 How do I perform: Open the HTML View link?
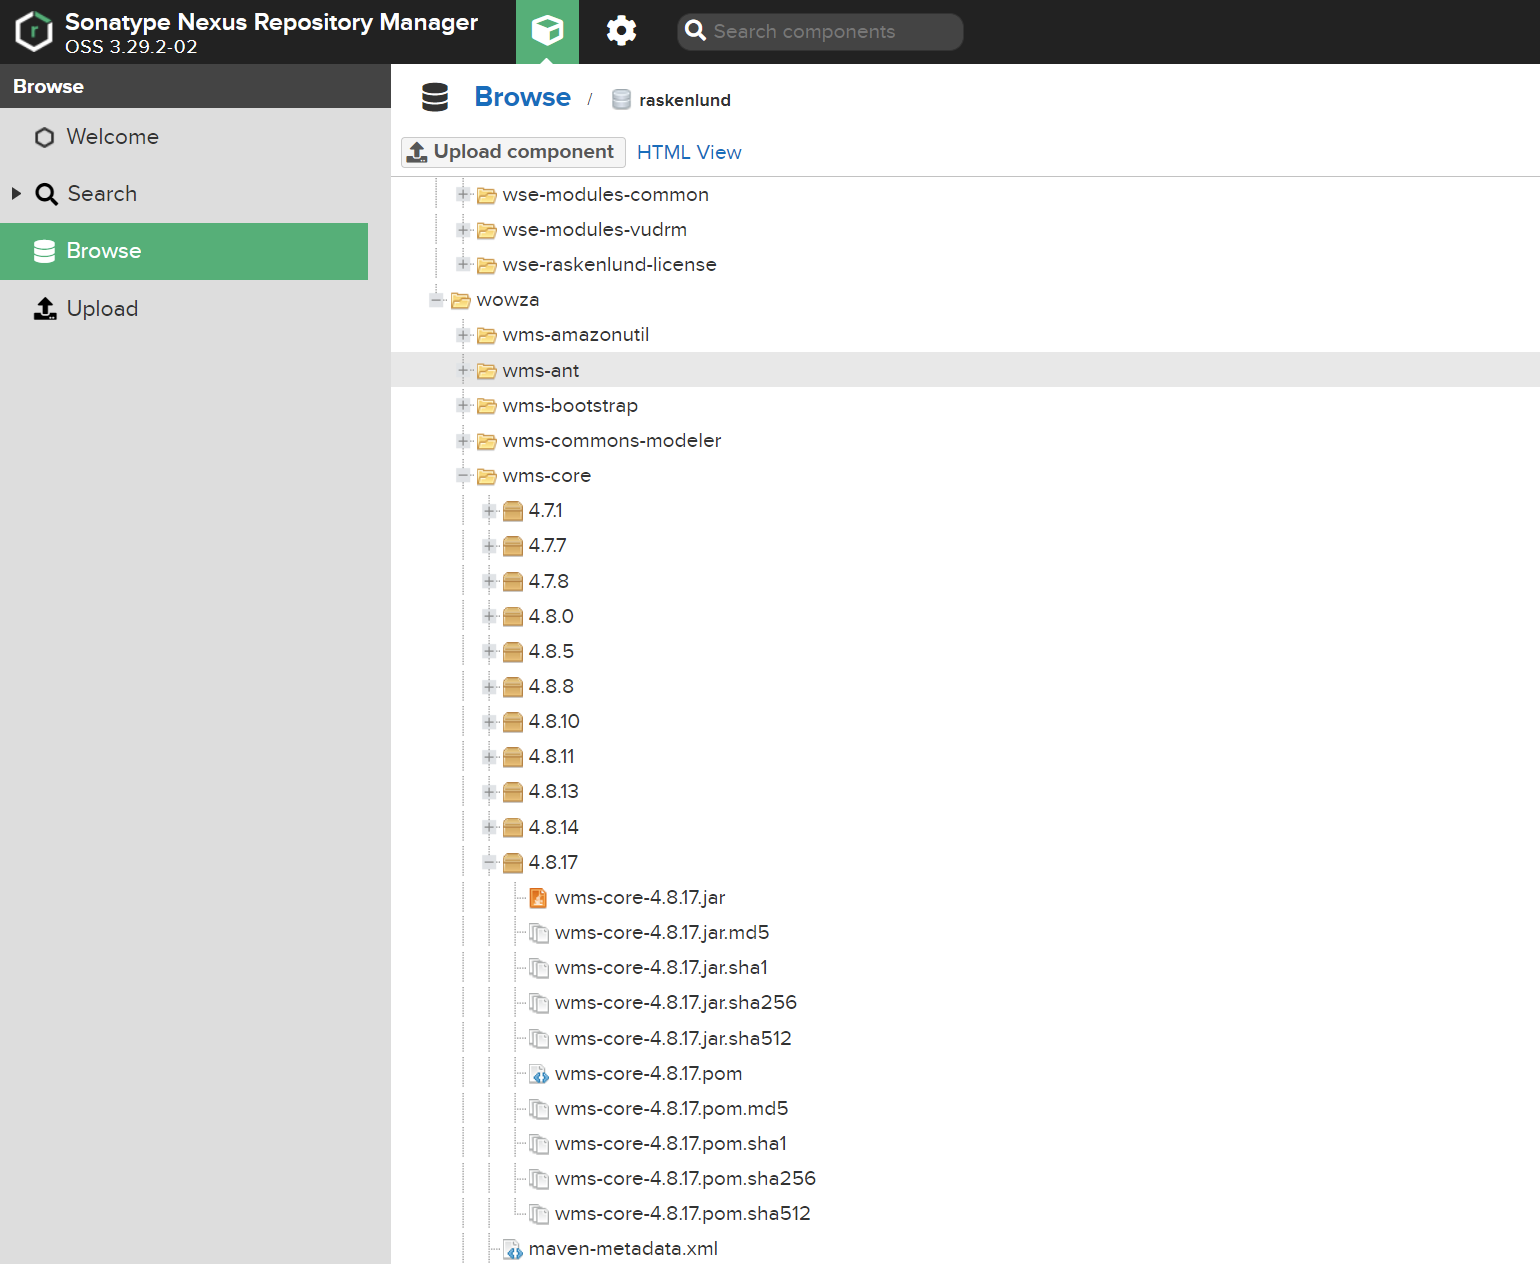click(x=689, y=152)
